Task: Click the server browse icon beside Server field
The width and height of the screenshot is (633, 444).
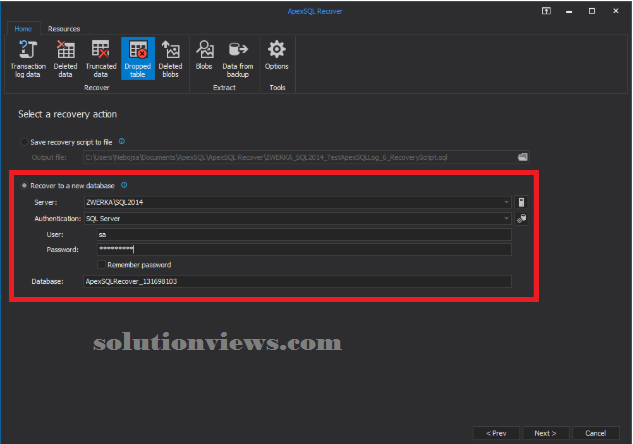Action: tap(522, 202)
